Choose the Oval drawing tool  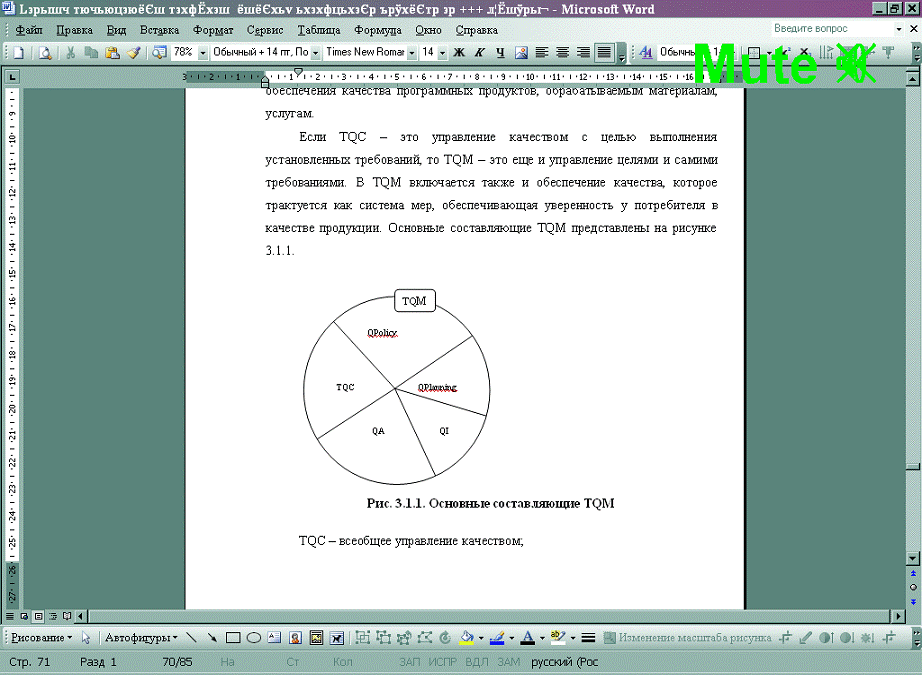tap(254, 637)
